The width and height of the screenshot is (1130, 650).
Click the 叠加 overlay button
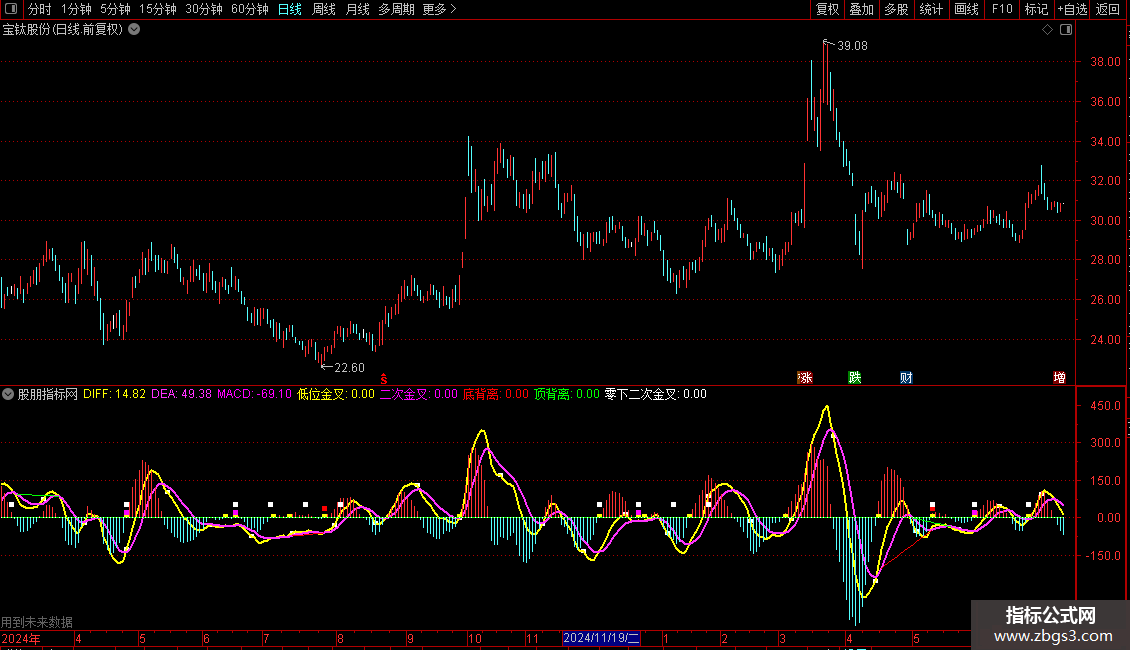click(861, 9)
